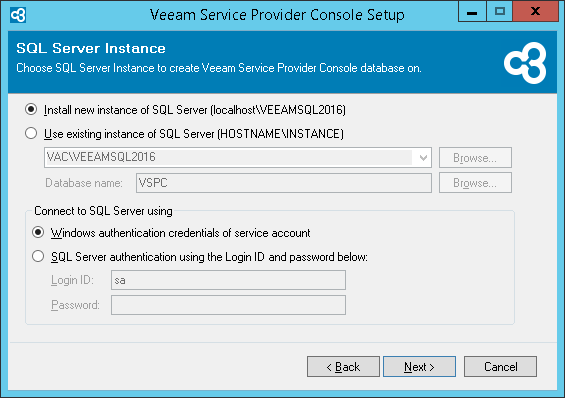Click the Veeam Service Provider Console Setup title
This screenshot has width=565, height=398.
tap(277, 15)
